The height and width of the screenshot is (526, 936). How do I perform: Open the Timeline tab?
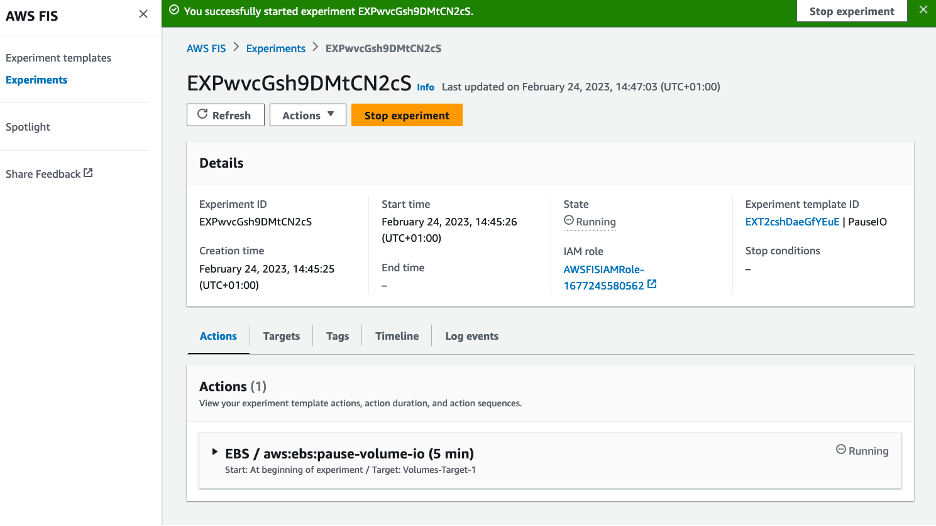[397, 336]
